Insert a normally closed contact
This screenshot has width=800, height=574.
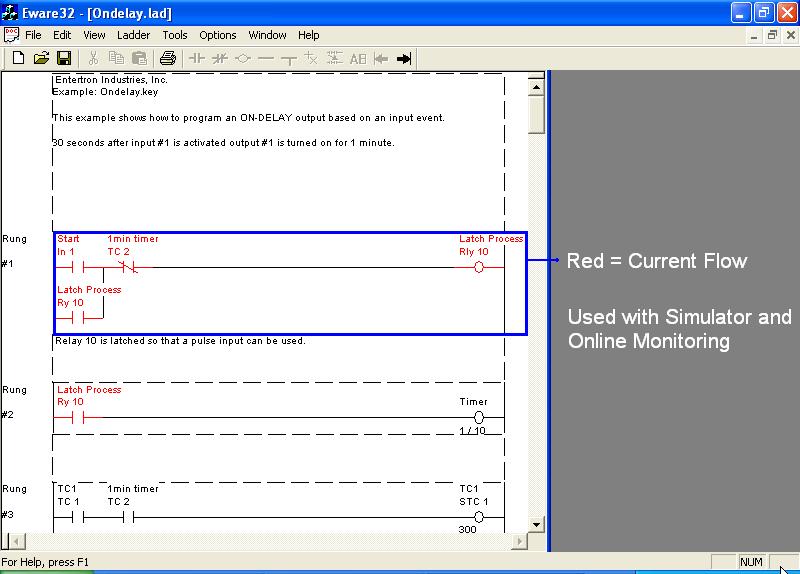[x=220, y=59]
